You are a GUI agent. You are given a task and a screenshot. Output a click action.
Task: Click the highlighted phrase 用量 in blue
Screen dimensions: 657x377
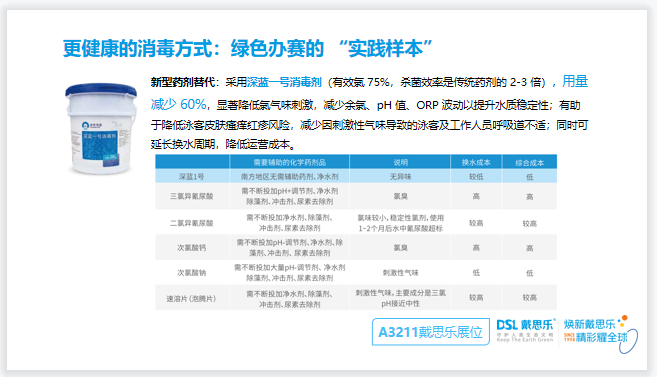coord(575,81)
